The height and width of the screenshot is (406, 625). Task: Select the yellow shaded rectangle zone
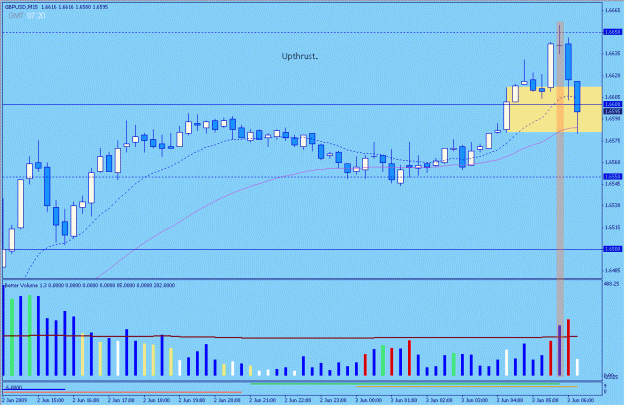[x=554, y=109]
